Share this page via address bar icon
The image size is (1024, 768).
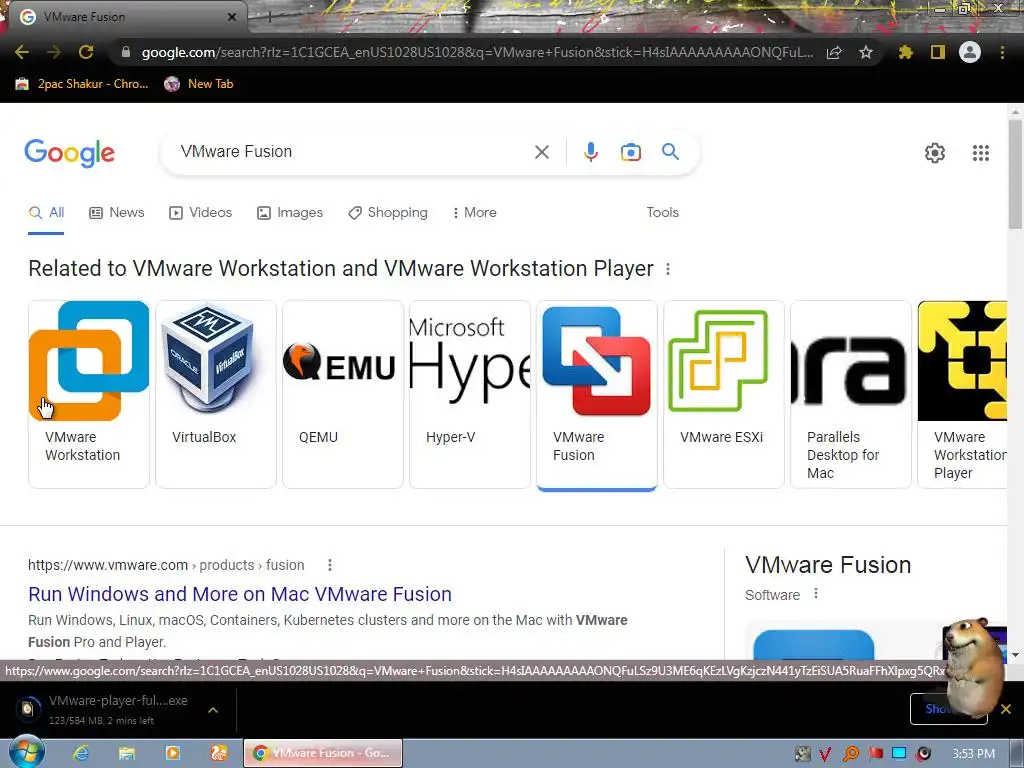click(x=834, y=53)
